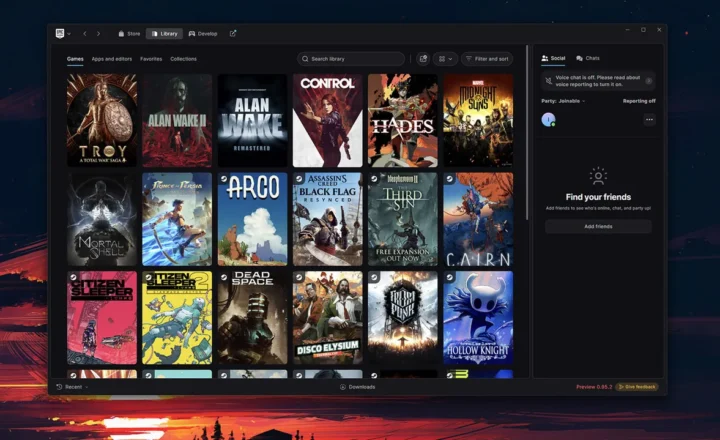Open Assassin's Creed Black Flag Resynced tile
Screen dimensions: 720x440
328,219
